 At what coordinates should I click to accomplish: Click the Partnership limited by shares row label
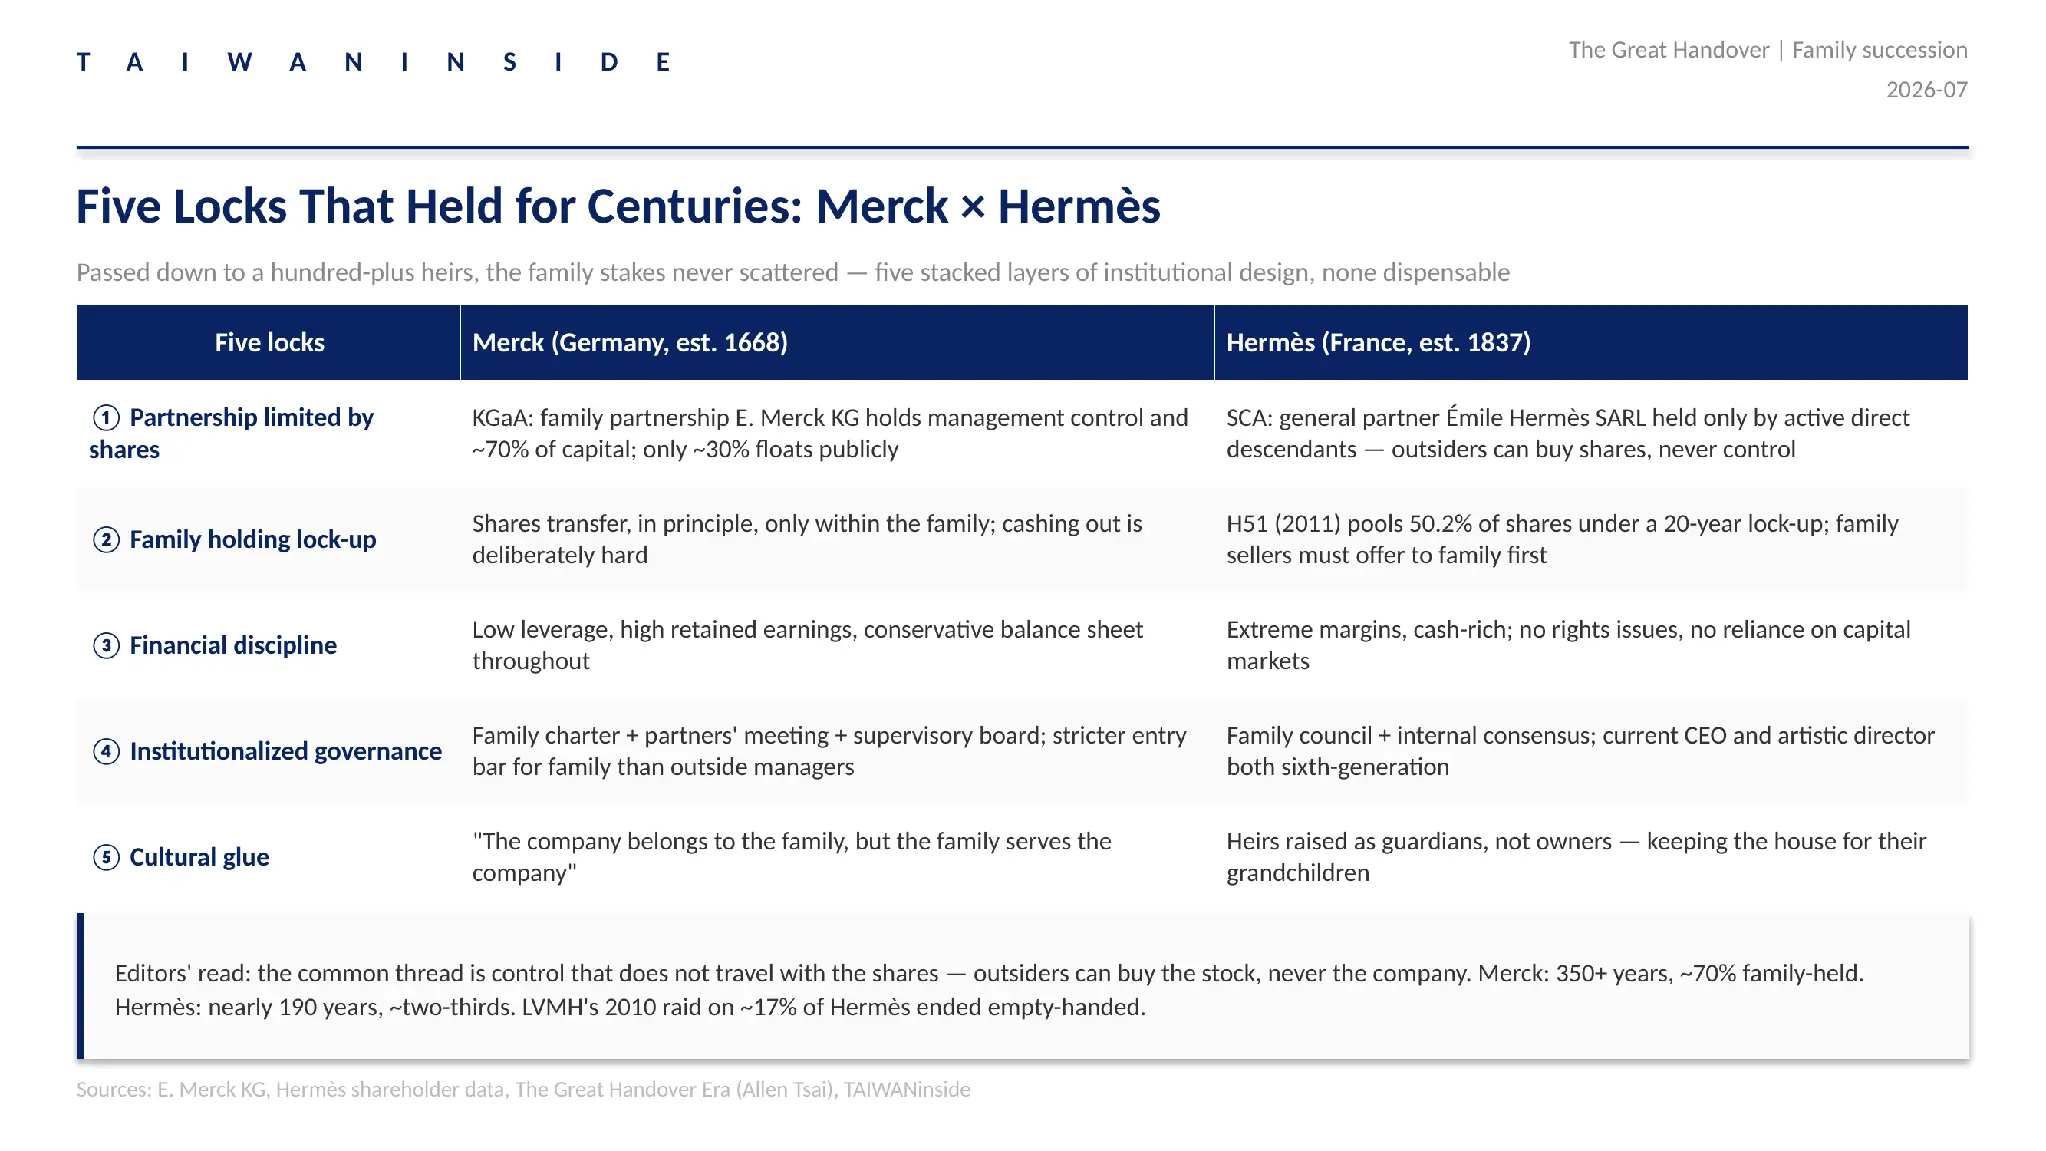tap(232, 433)
